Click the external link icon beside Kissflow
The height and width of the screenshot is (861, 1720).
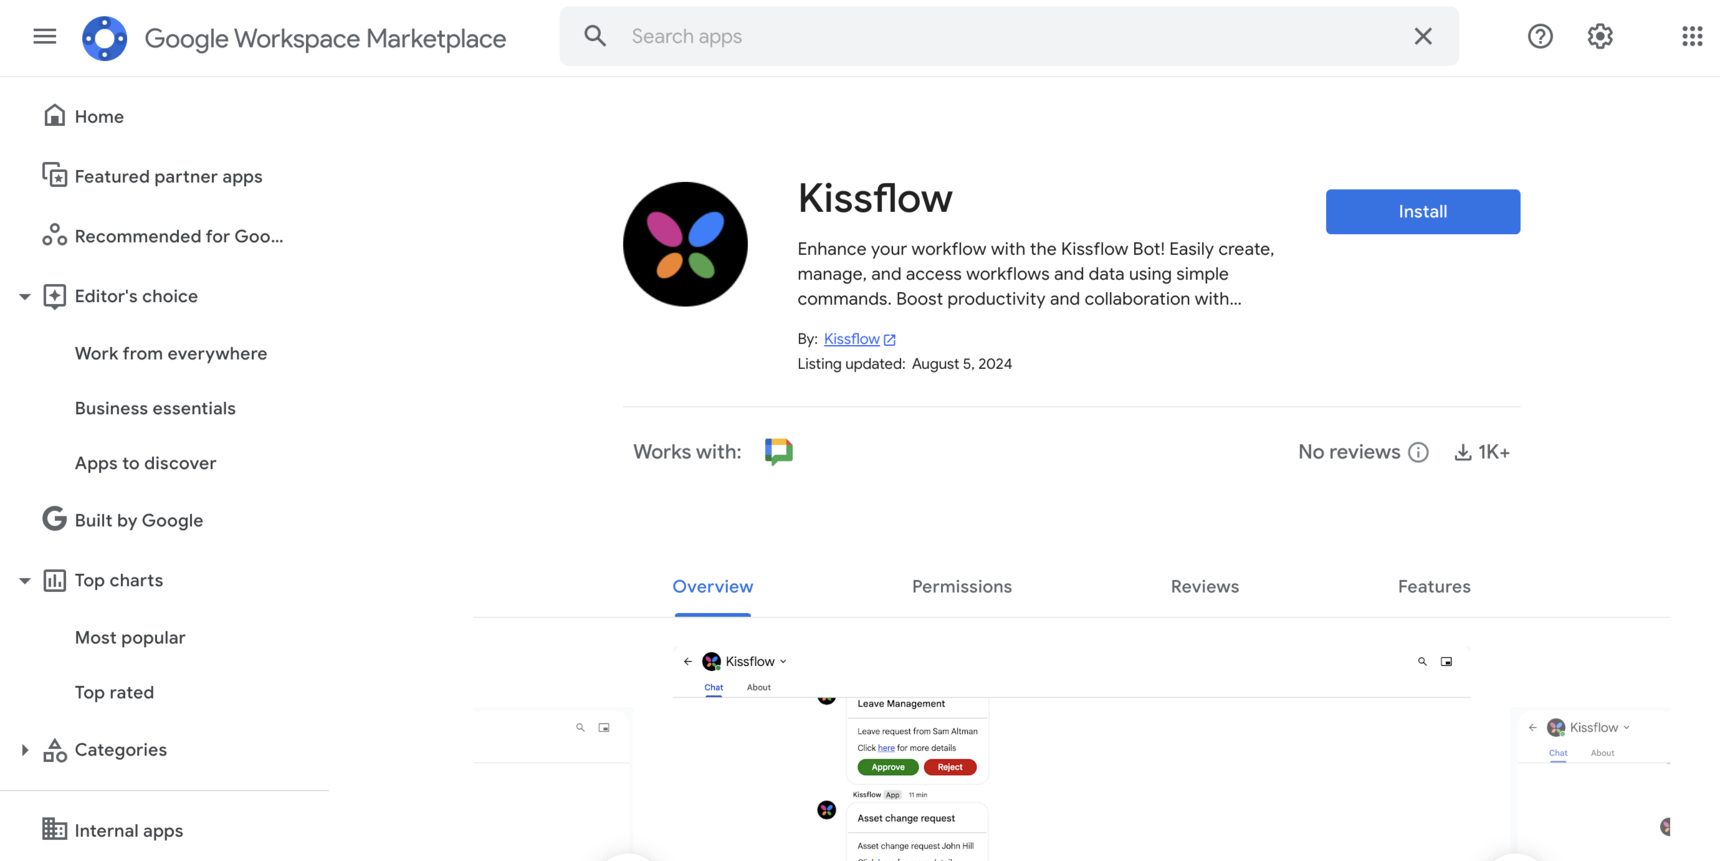click(890, 340)
